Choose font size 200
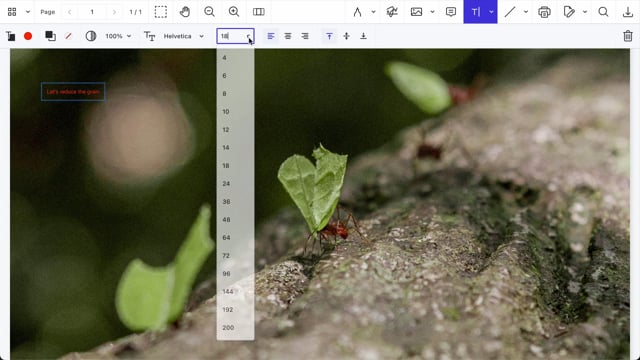 [x=235, y=327]
